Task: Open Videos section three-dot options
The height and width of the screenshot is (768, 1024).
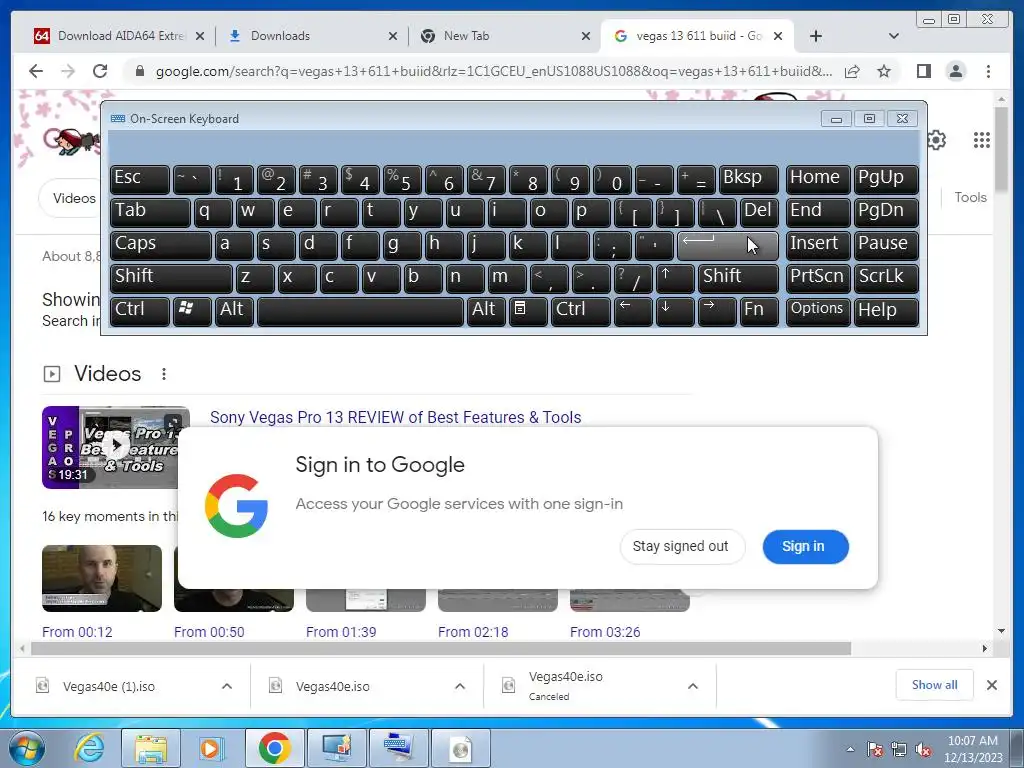Action: (164, 374)
